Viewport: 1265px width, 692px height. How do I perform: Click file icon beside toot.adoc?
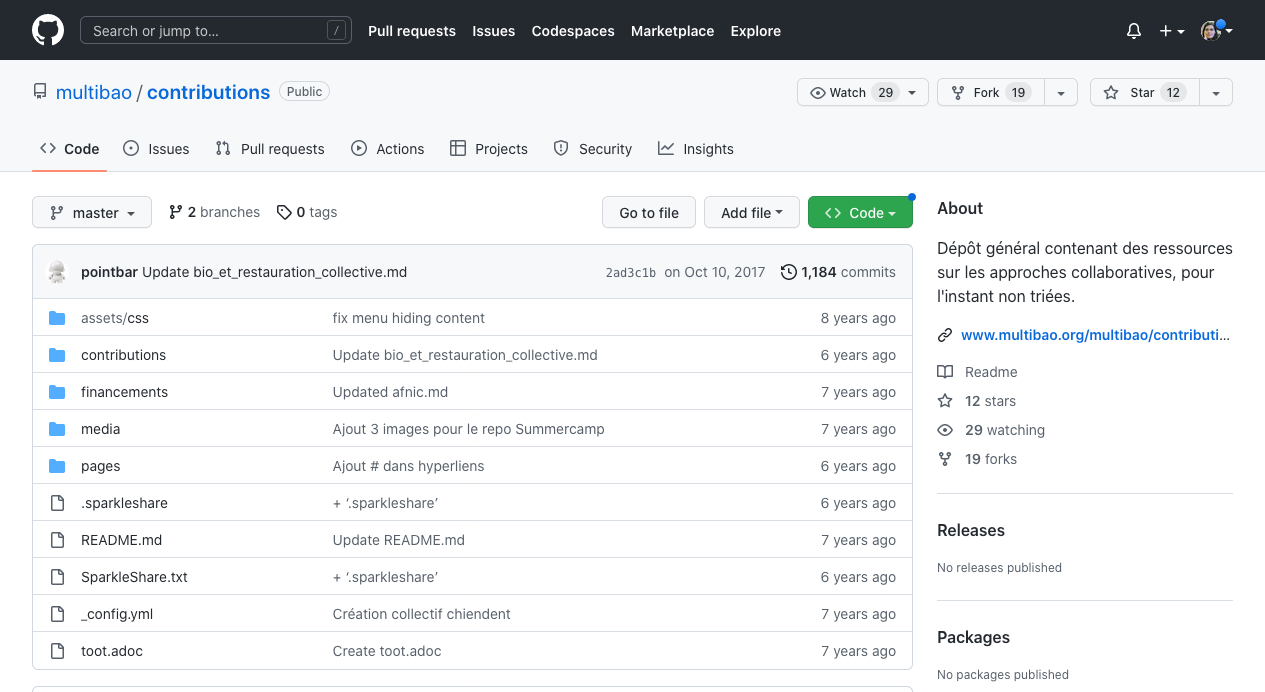pyautogui.click(x=57, y=651)
